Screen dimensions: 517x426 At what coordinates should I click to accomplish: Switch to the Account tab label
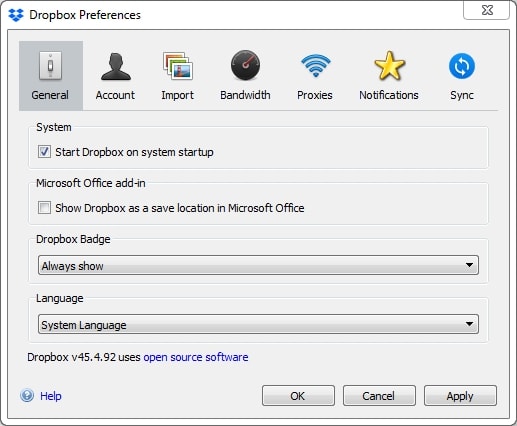pos(115,95)
